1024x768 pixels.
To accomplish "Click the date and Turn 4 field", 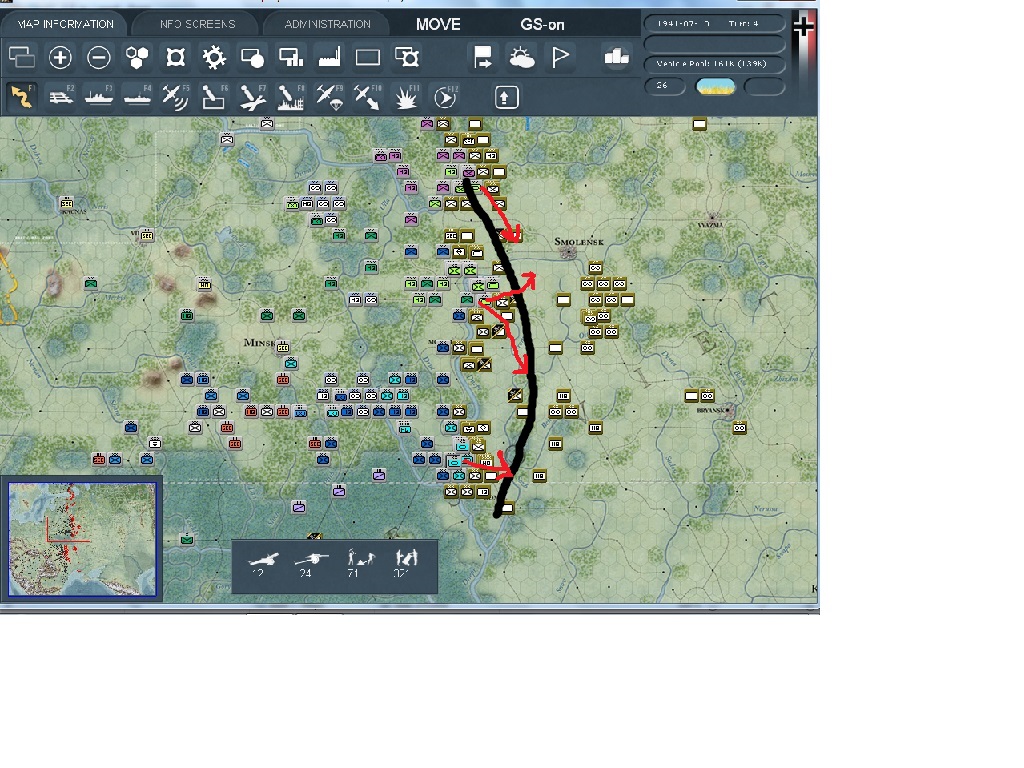I will (x=714, y=24).
